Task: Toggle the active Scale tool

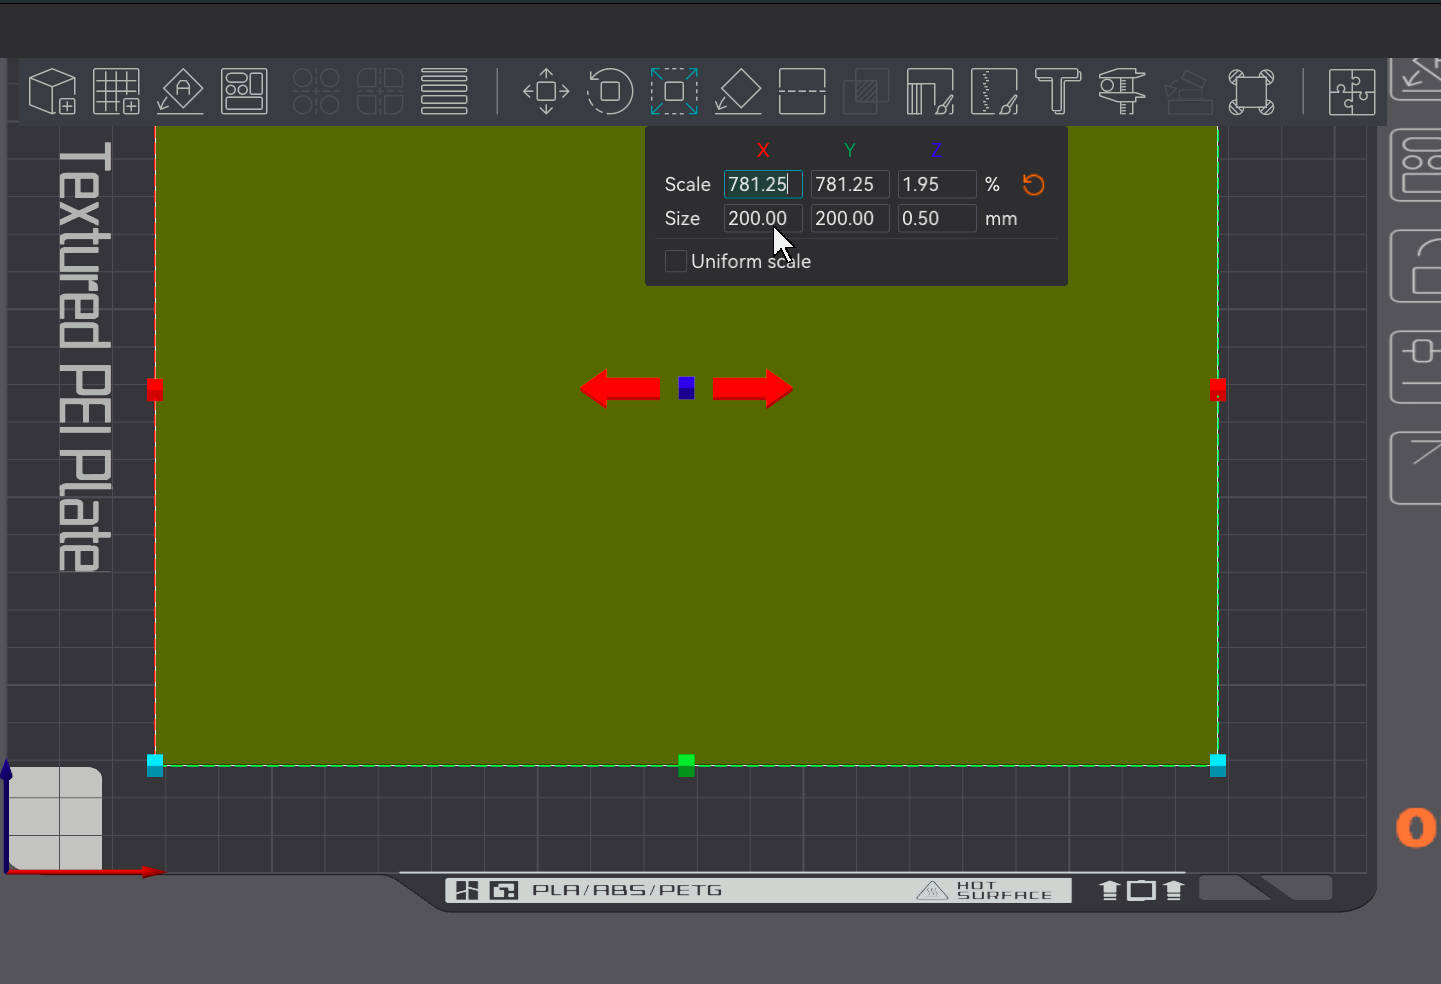Action: coord(674,91)
